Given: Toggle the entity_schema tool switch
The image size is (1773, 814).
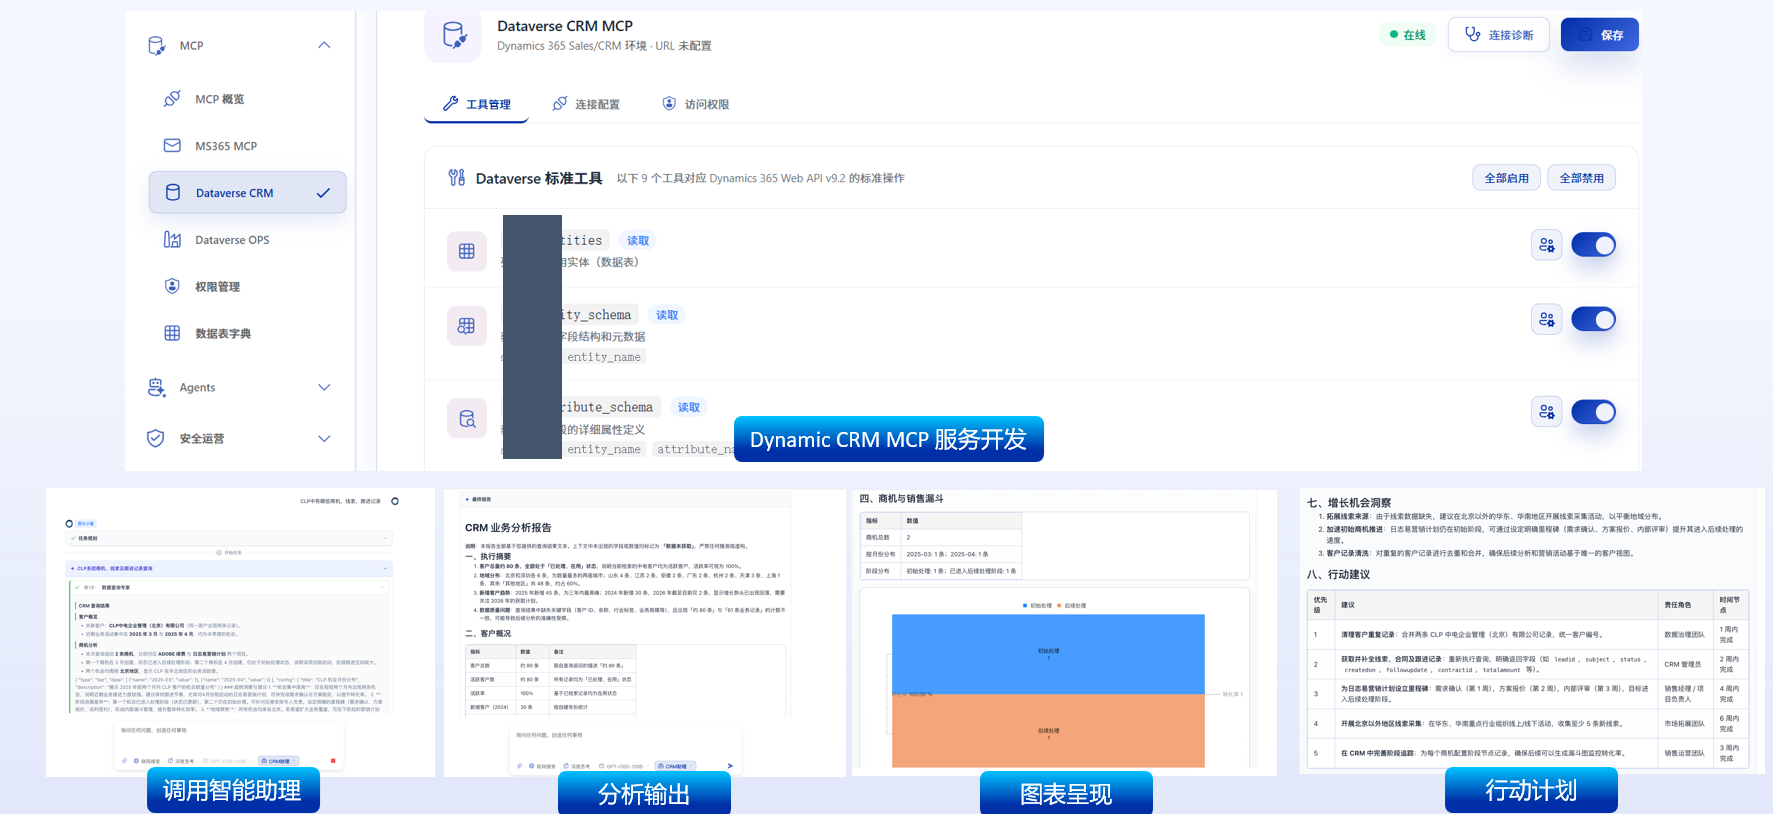Looking at the screenshot, I should coord(1593,319).
